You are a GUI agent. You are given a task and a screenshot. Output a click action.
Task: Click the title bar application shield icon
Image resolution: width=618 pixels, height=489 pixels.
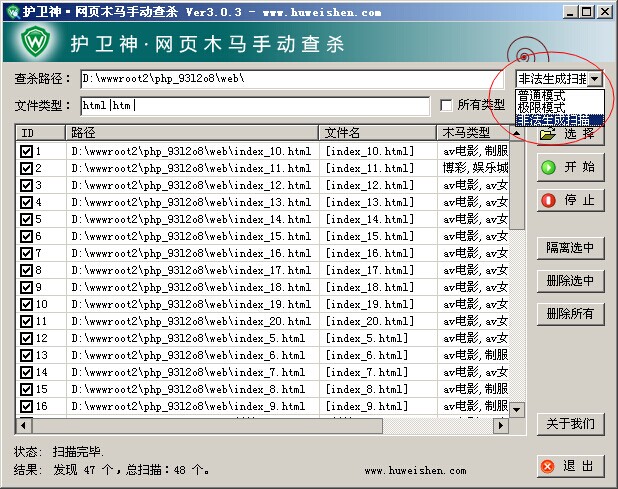tap(11, 12)
